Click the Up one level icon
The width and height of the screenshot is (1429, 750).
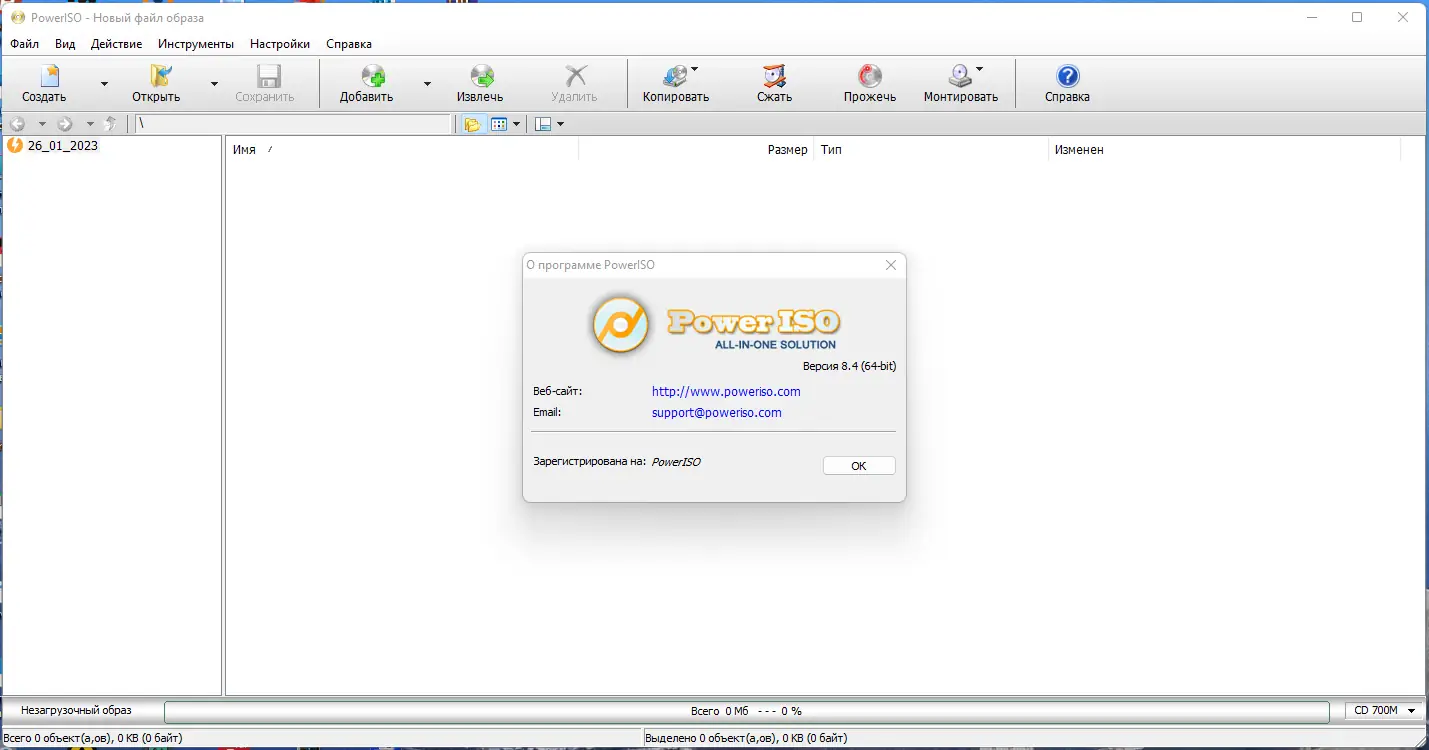tap(111, 124)
